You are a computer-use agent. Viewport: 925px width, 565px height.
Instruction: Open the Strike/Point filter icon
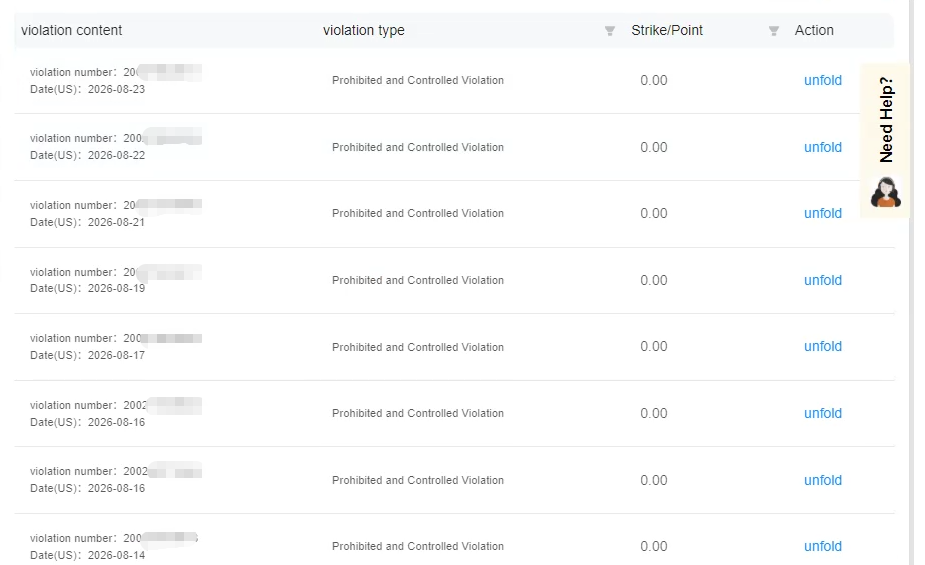coord(773,31)
